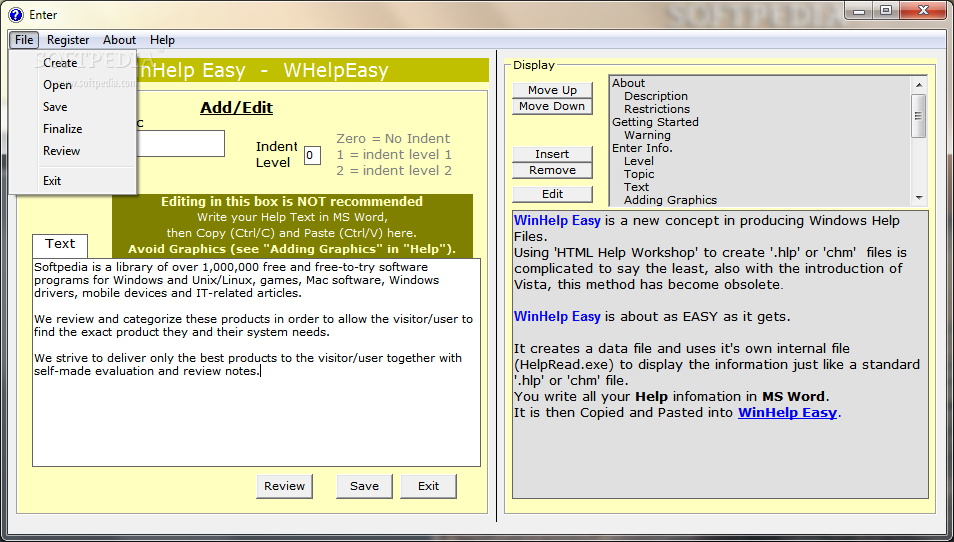
Task: Select Adding Graphics in the topic list
Action: (670, 200)
